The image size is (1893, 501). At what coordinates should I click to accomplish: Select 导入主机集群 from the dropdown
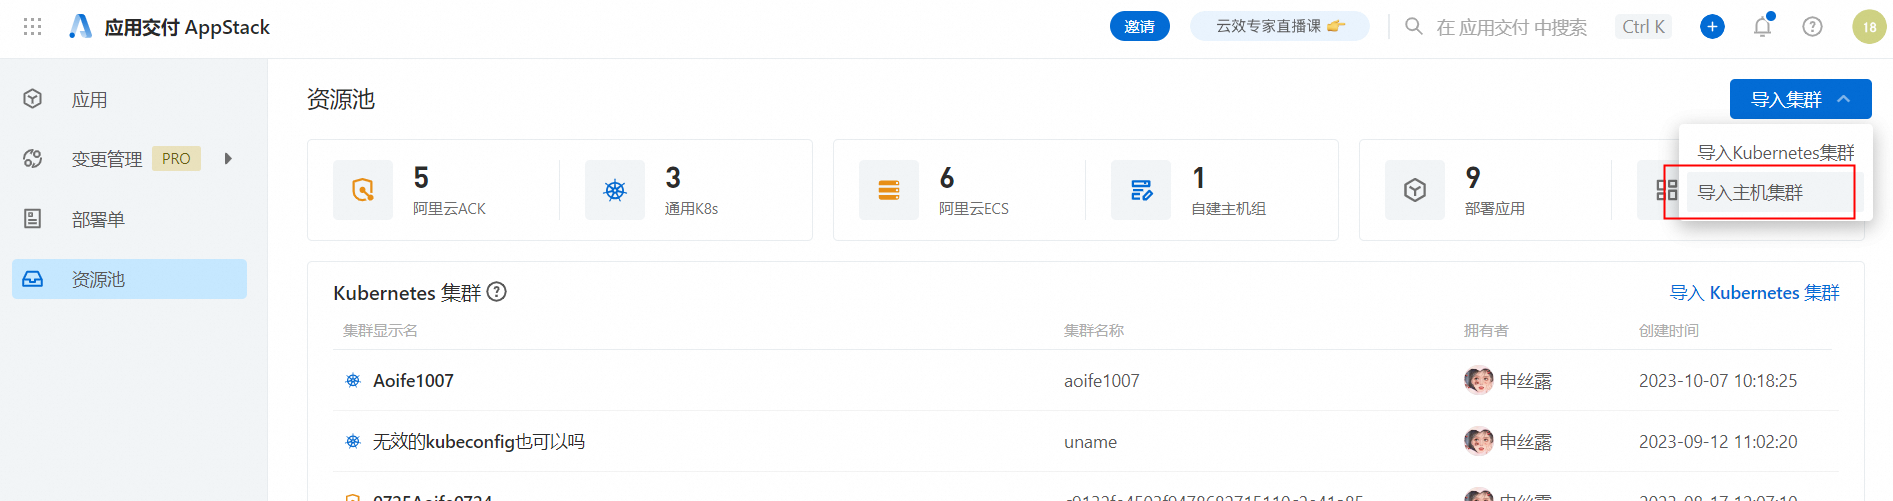(1750, 193)
